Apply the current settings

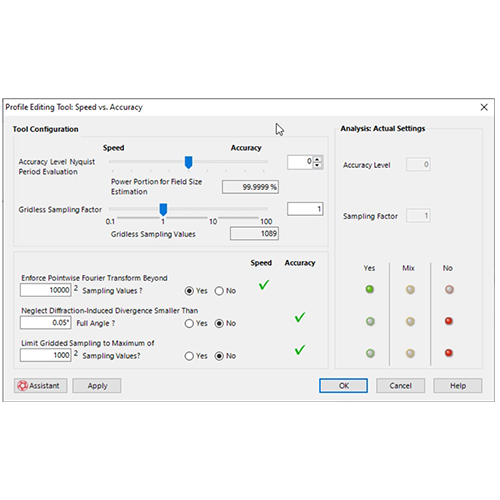97,386
